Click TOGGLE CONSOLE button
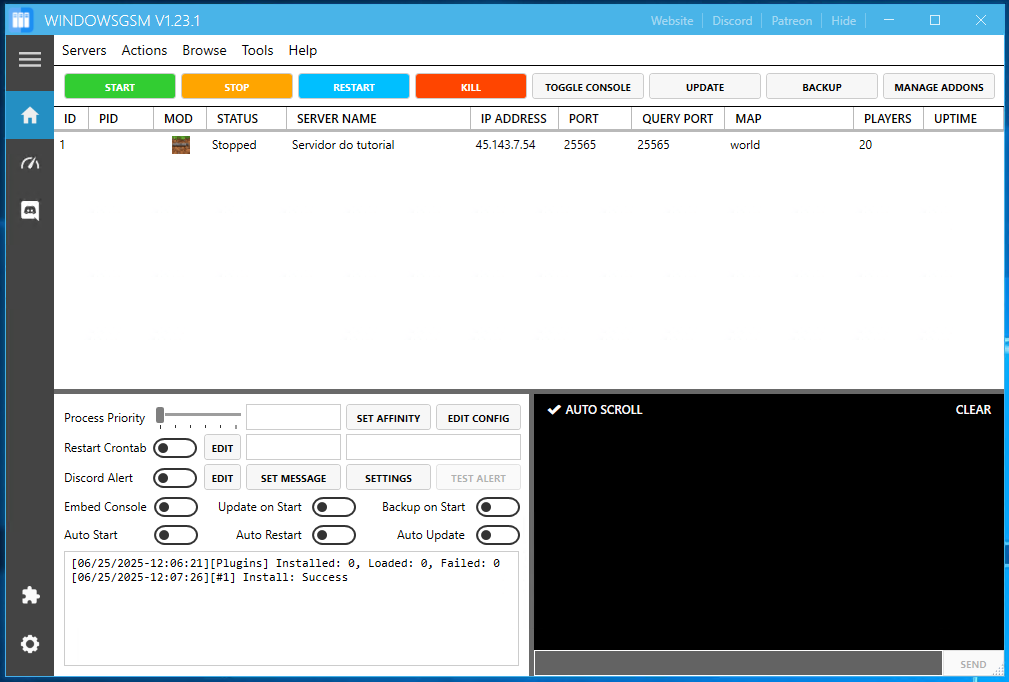1009x682 pixels. (588, 86)
